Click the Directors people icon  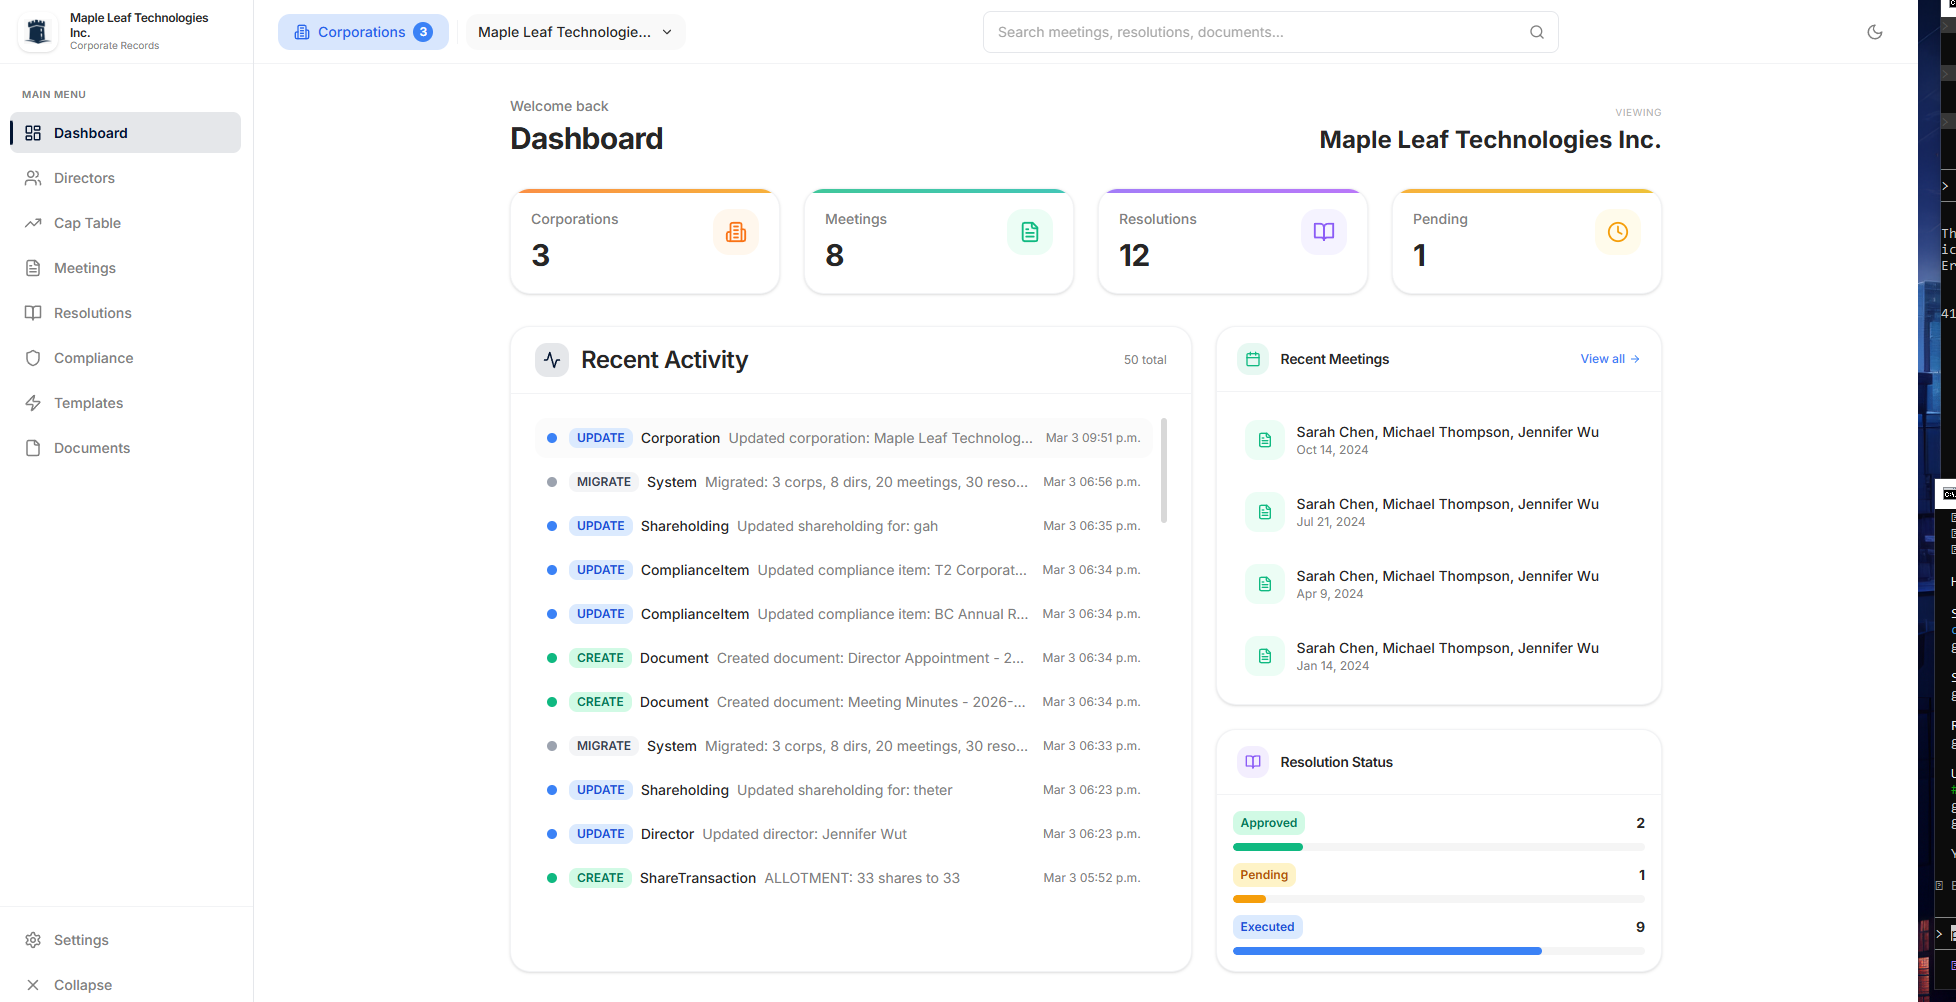(33, 178)
